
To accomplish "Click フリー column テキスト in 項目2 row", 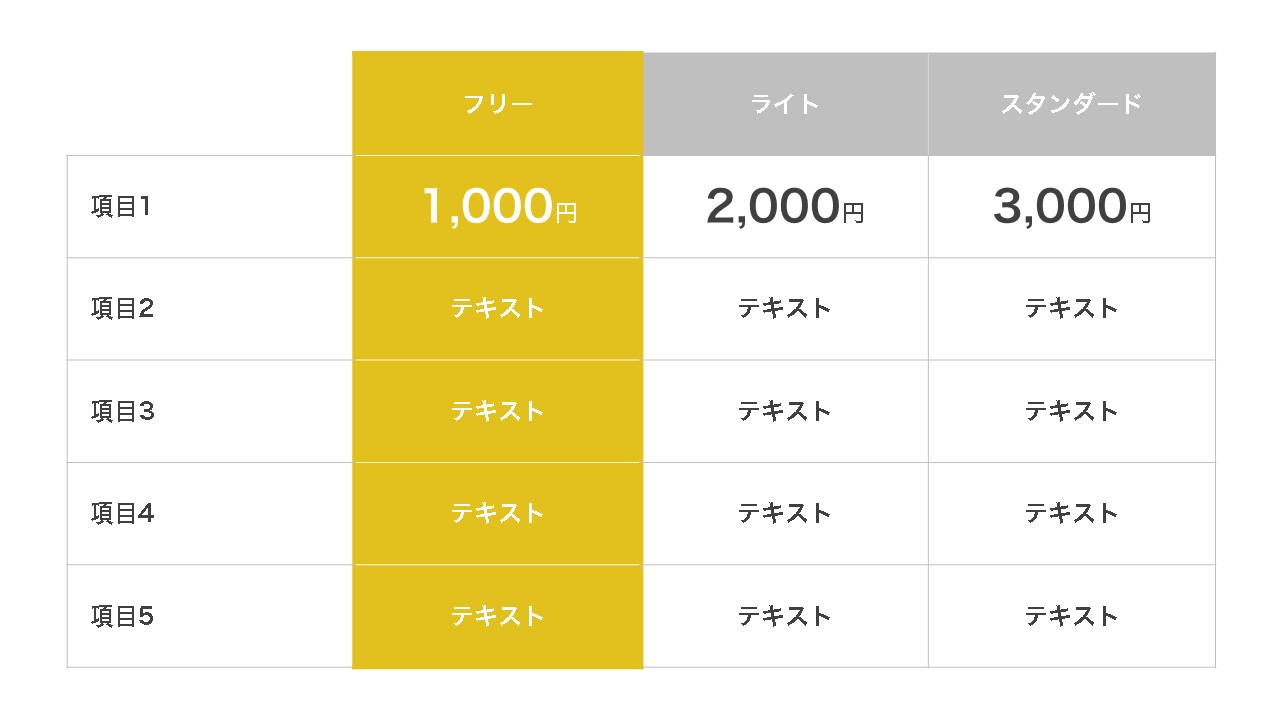I will pyautogui.click(x=497, y=309).
